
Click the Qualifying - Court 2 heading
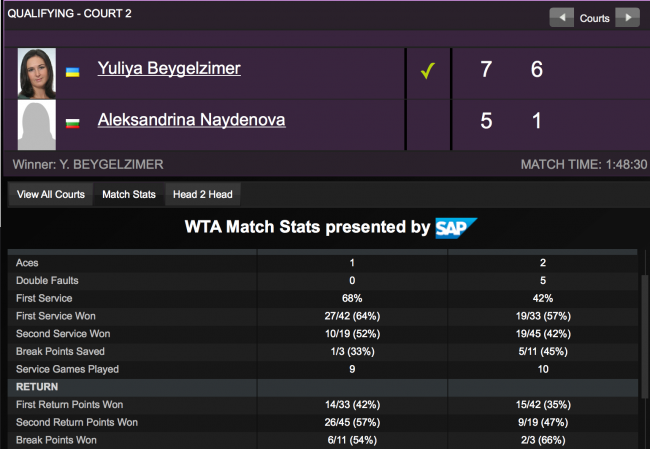point(69,13)
